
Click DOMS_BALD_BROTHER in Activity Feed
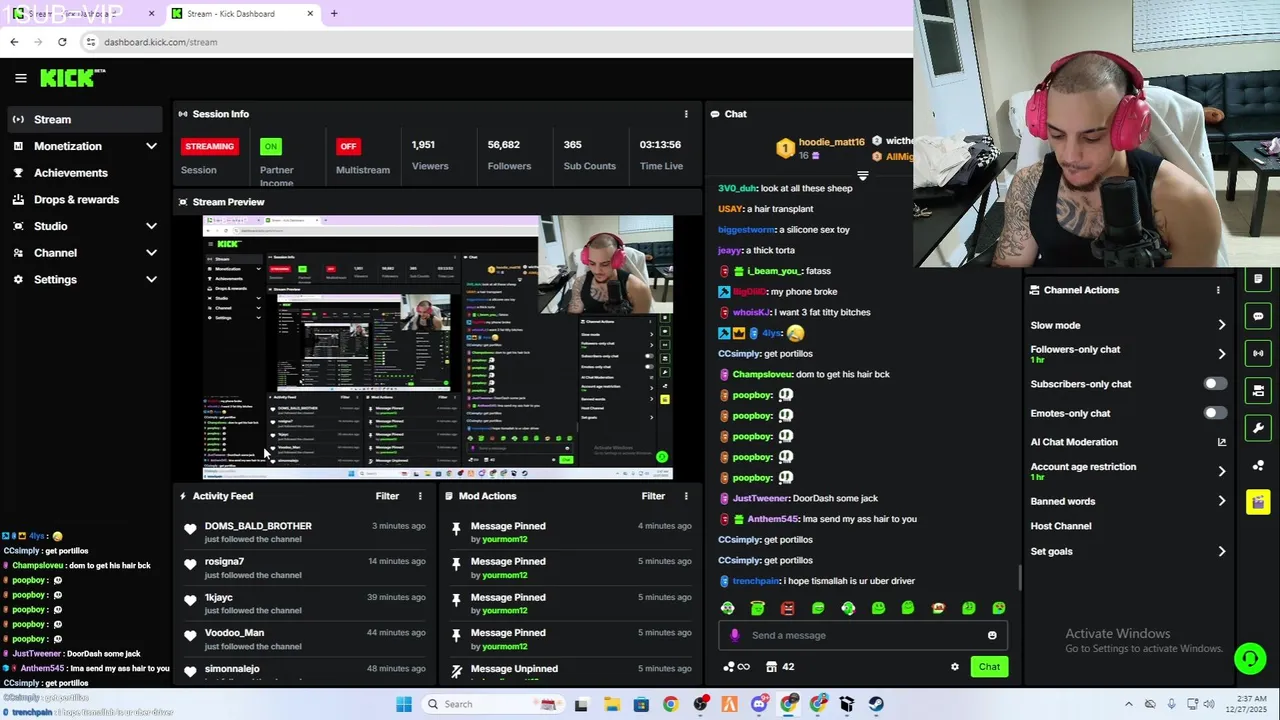point(258,526)
